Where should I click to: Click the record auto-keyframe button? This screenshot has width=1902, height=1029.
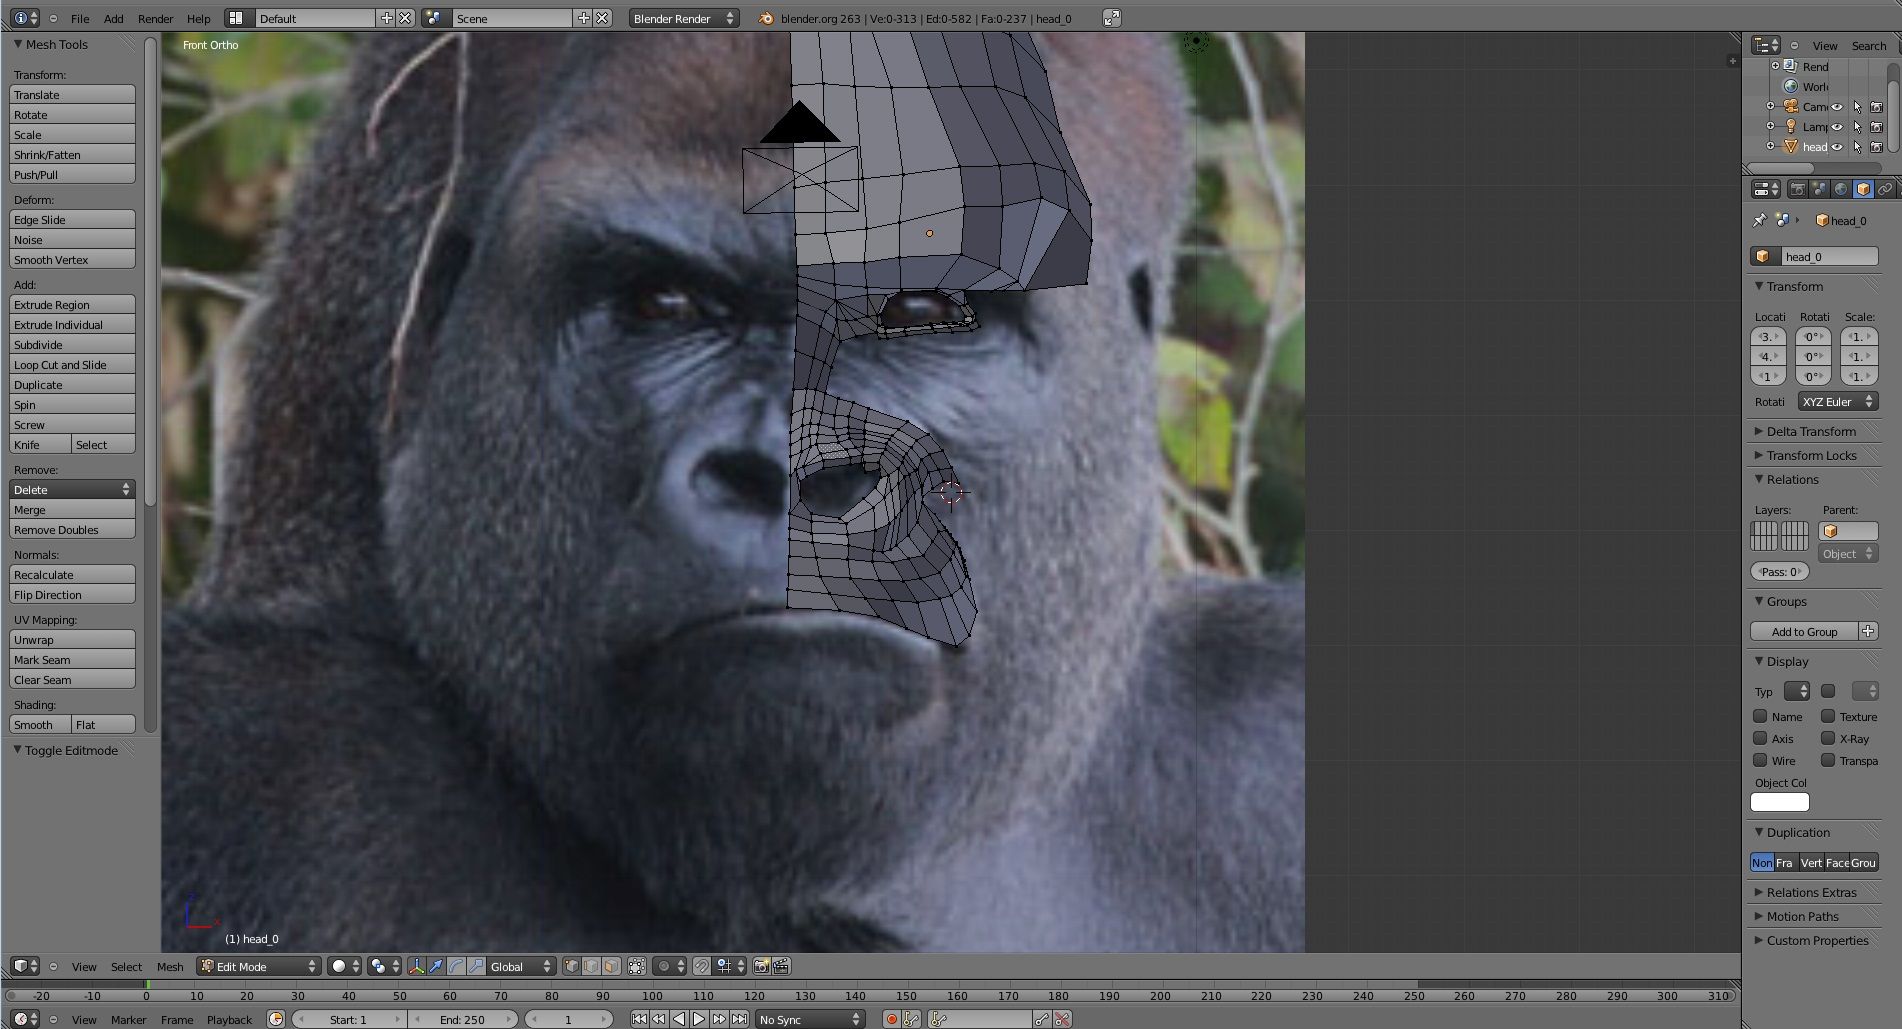click(890, 1019)
